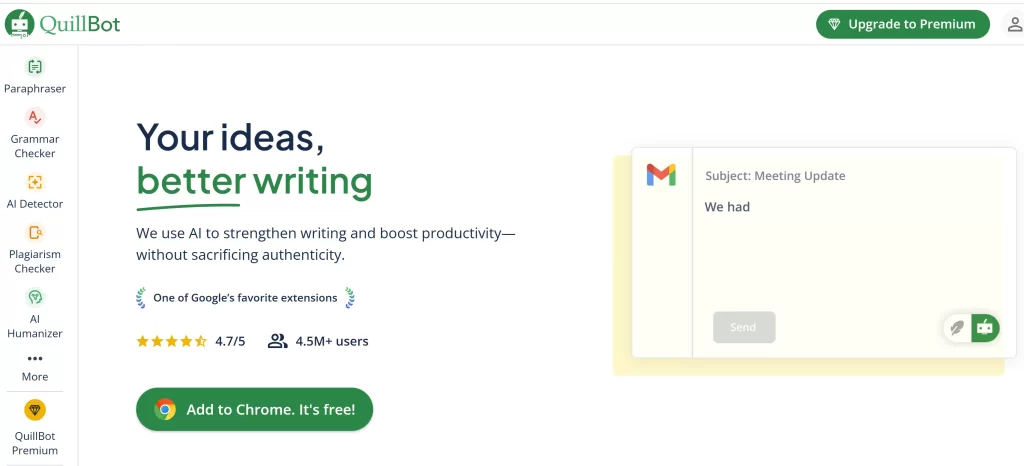Screen dimensions: 1024x466
Task: Click the QuillBot robot logo icon
Action: (20, 23)
